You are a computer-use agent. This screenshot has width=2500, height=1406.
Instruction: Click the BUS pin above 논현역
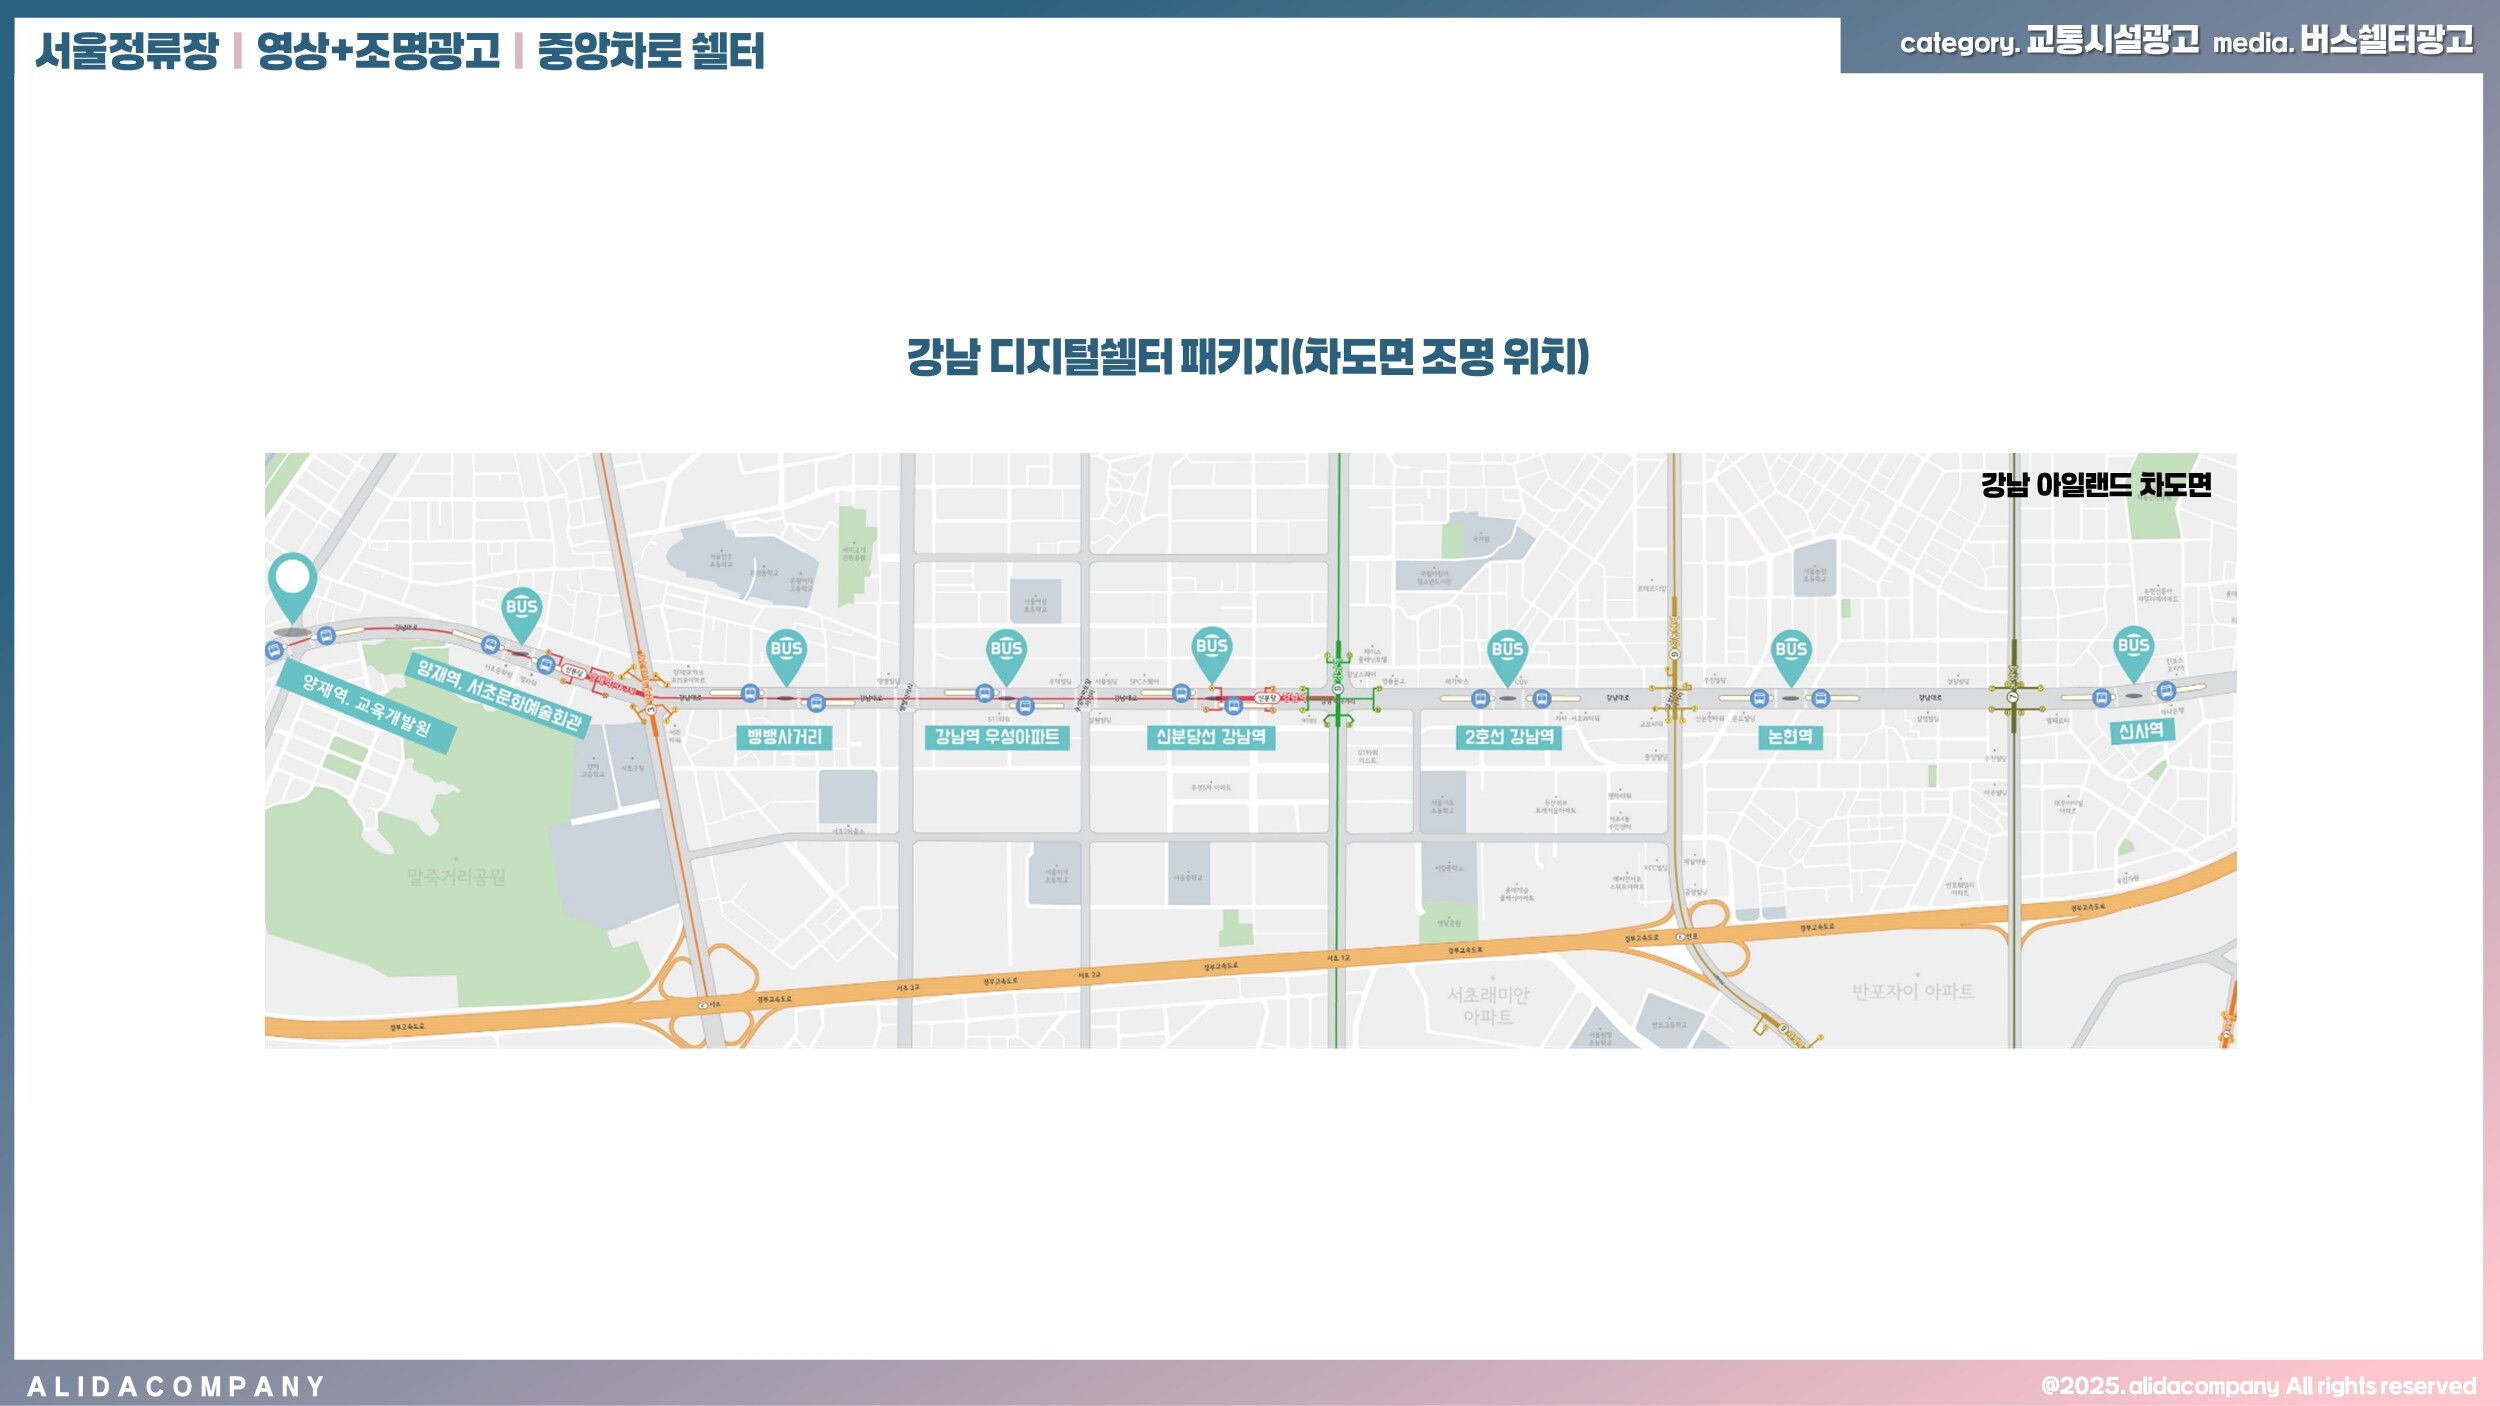click(1790, 650)
